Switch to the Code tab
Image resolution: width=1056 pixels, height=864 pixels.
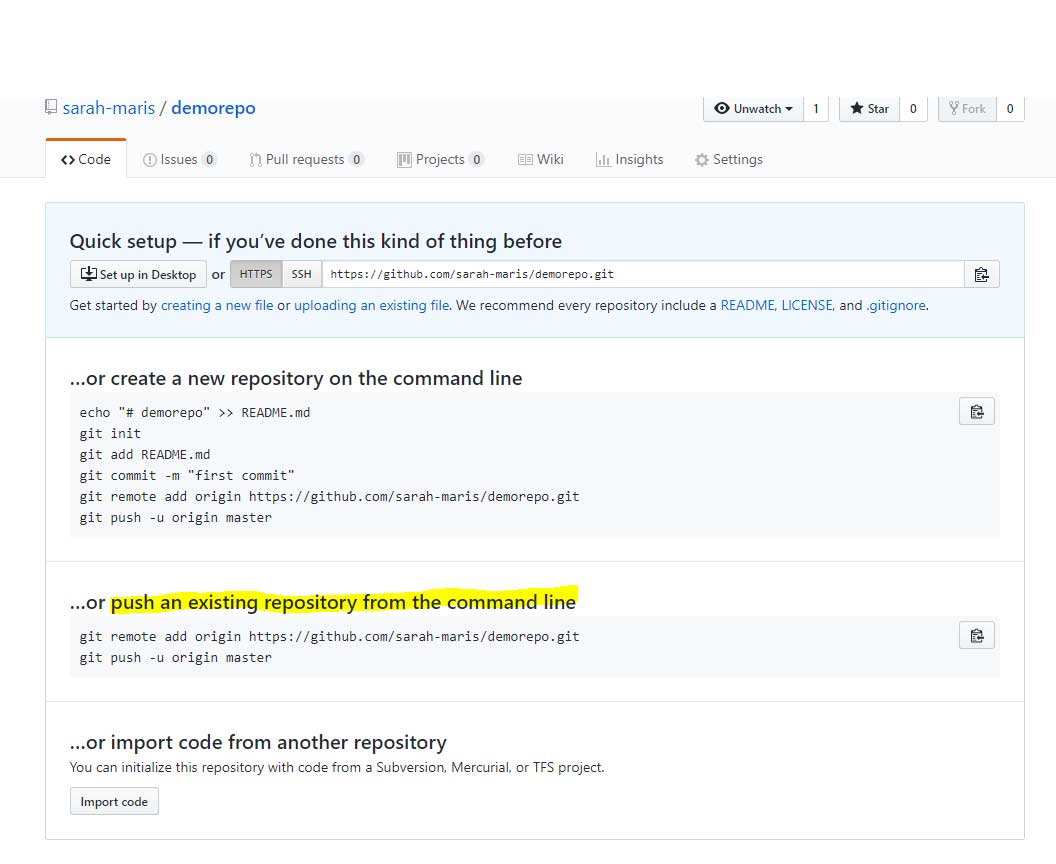(86, 160)
